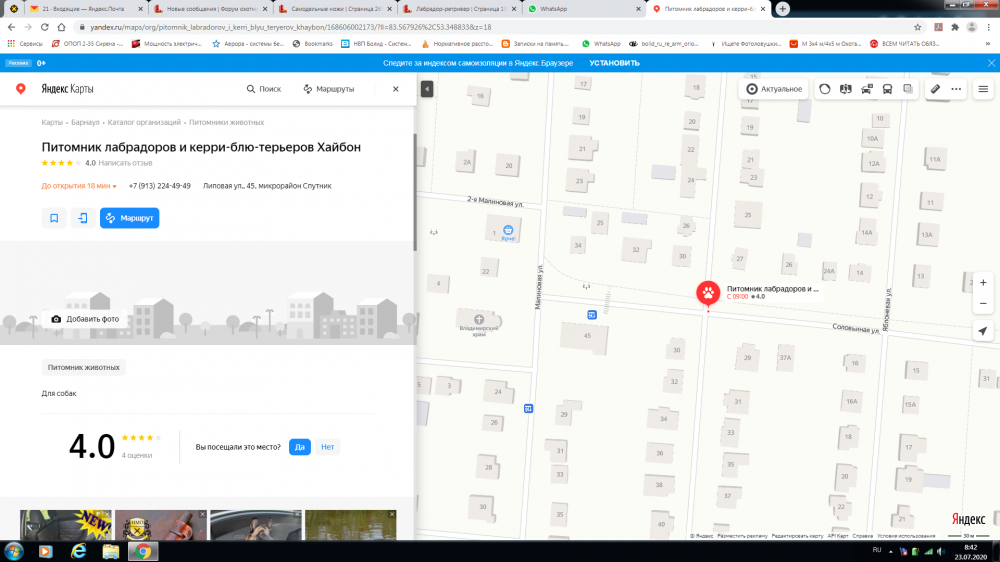Collapse the side panel with the arrow

427,89
